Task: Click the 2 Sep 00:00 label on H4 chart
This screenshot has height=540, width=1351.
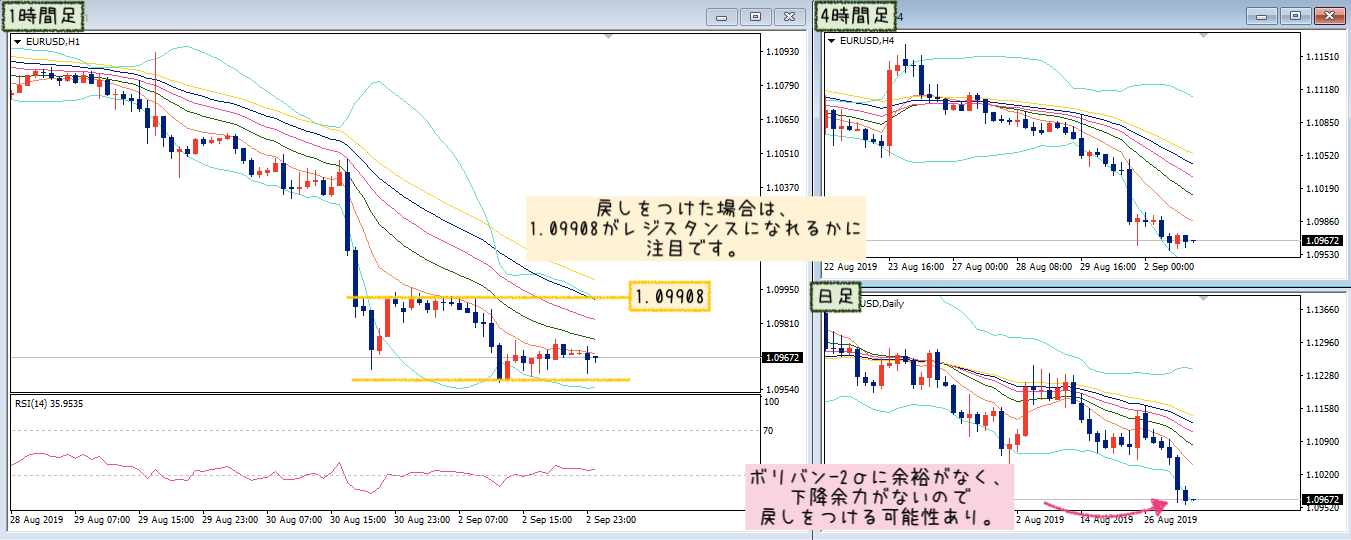Action: pos(1169,267)
